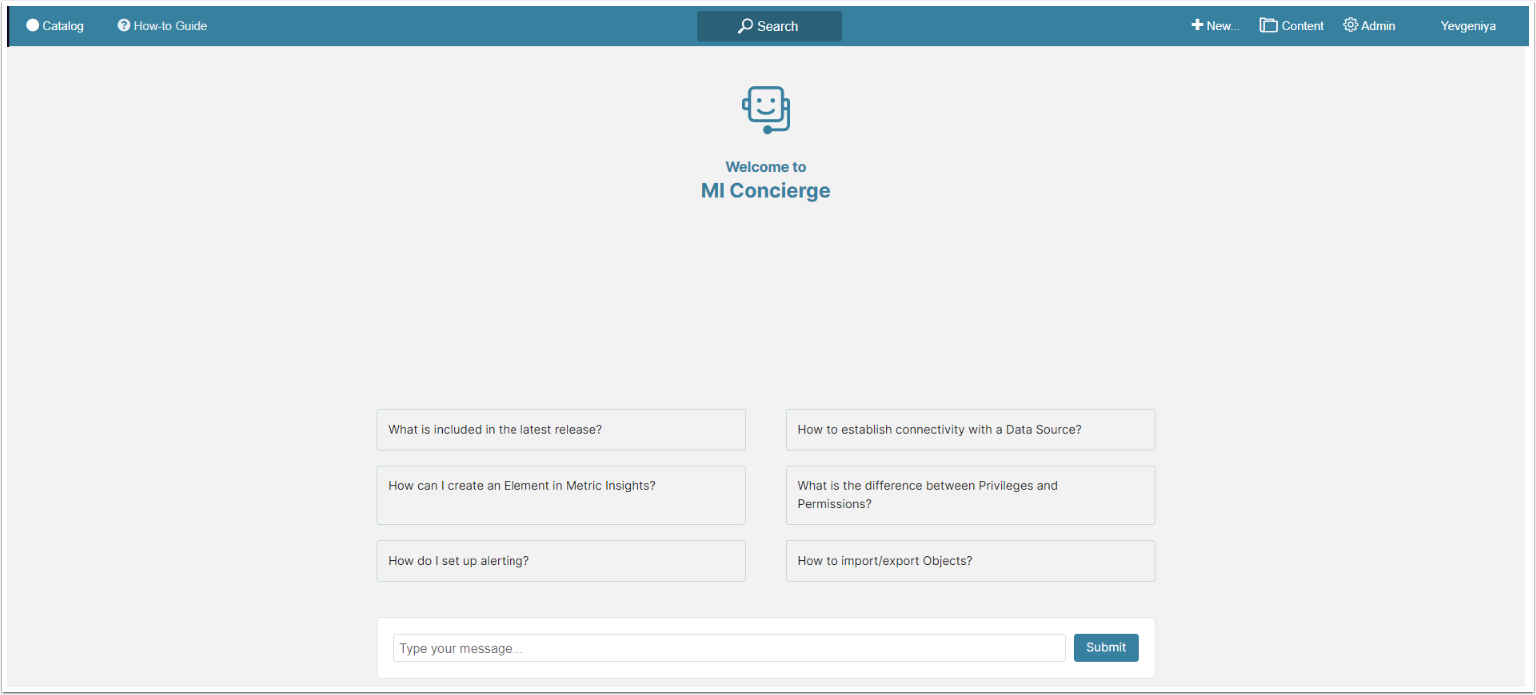The width and height of the screenshot is (1536, 695).
Task: Open the Admin menu
Action: pyautogui.click(x=1369, y=26)
